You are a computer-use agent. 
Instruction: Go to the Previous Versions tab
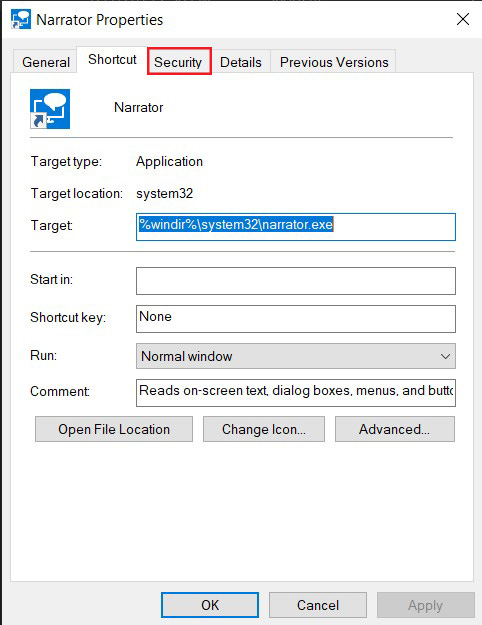(x=334, y=62)
